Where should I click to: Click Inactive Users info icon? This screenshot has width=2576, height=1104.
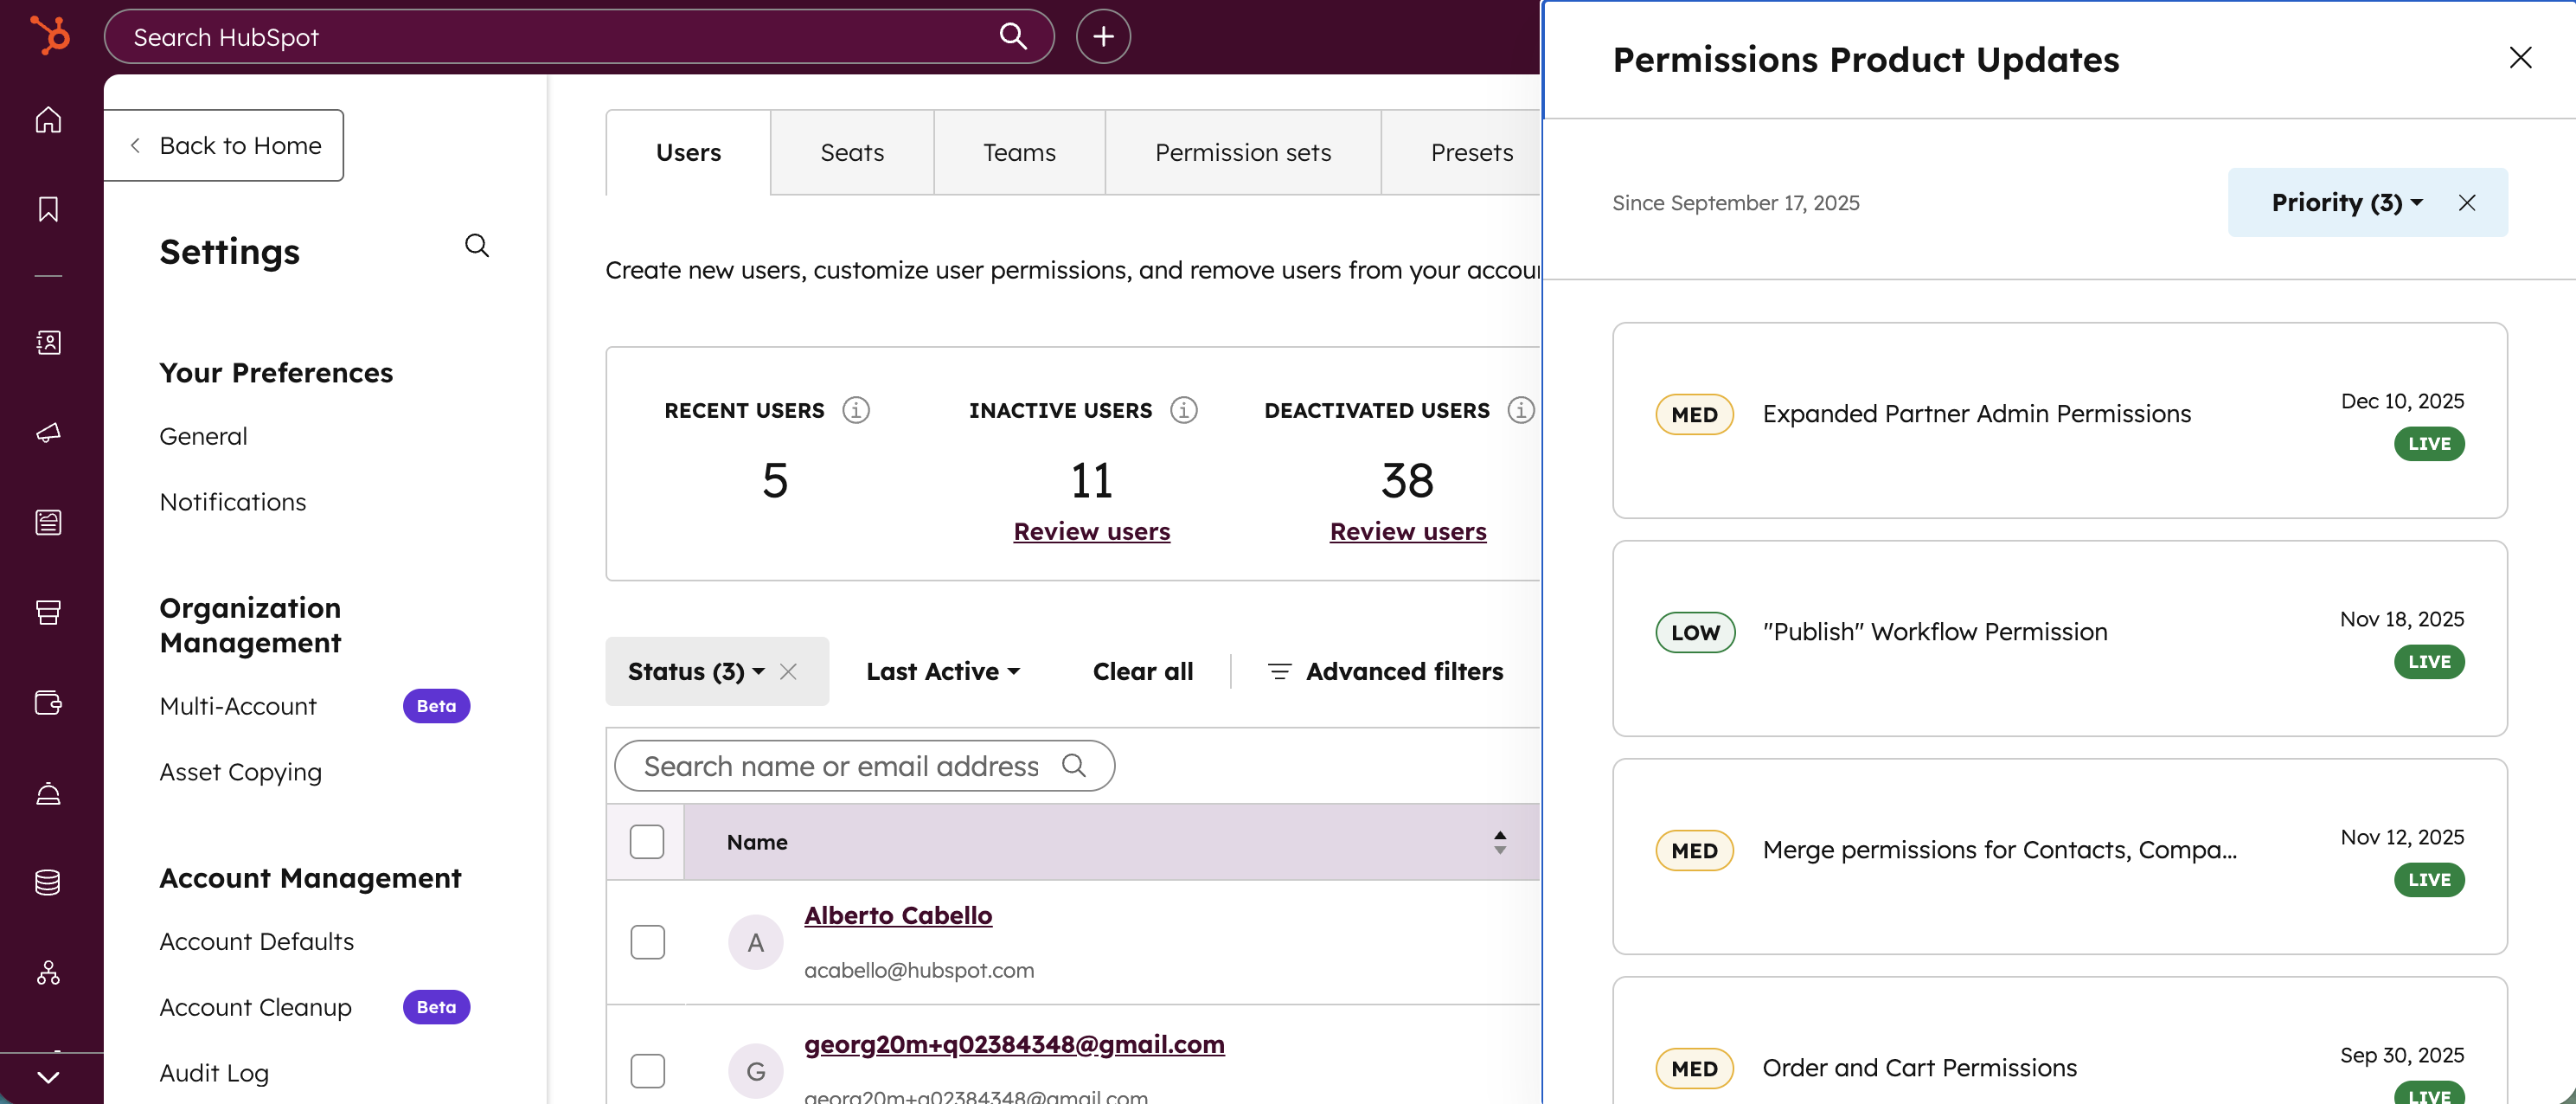1183,410
